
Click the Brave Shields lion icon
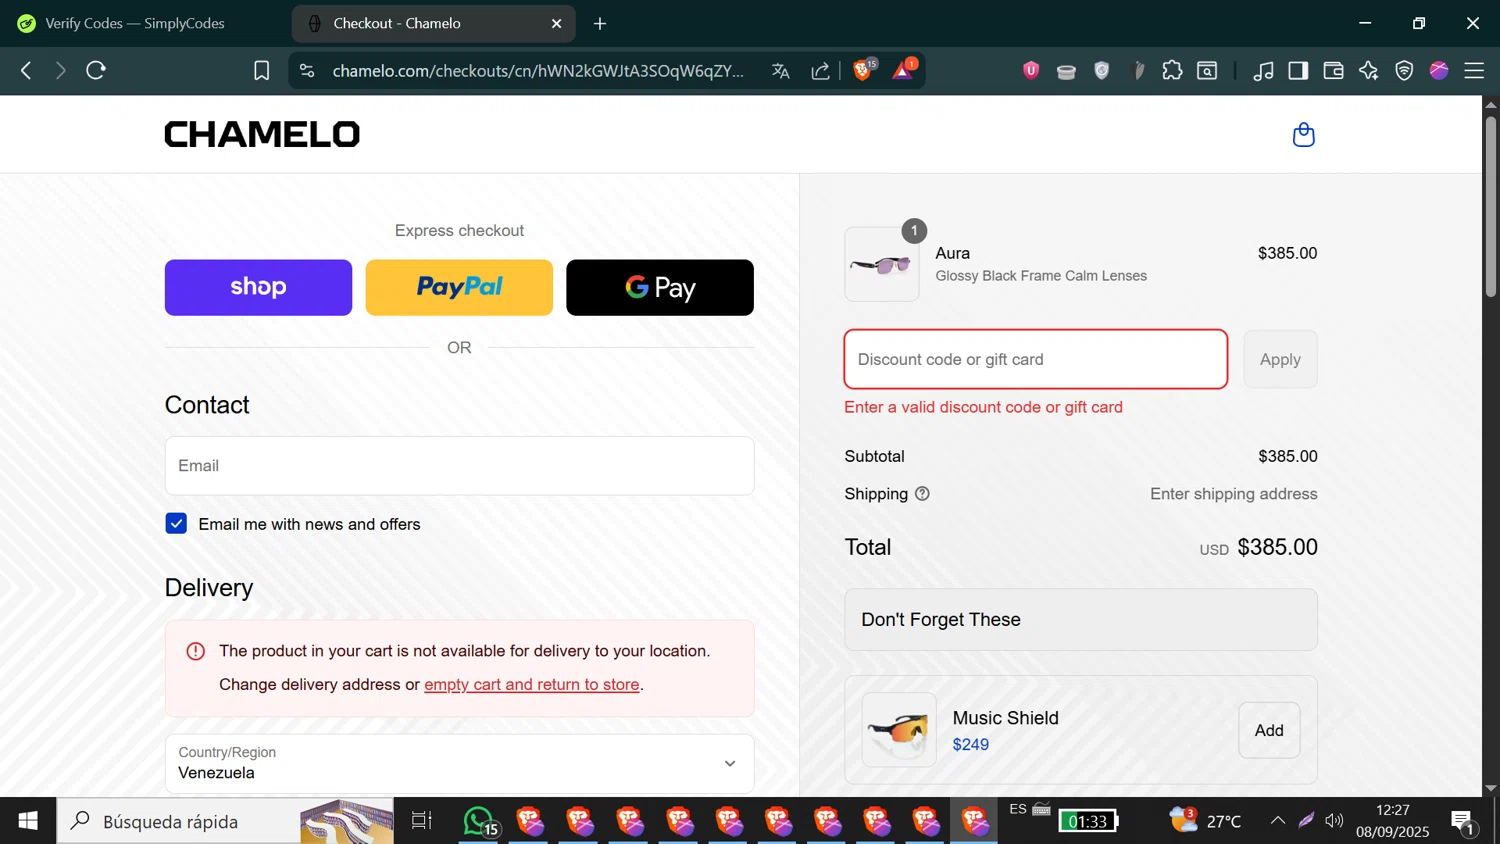pos(863,70)
